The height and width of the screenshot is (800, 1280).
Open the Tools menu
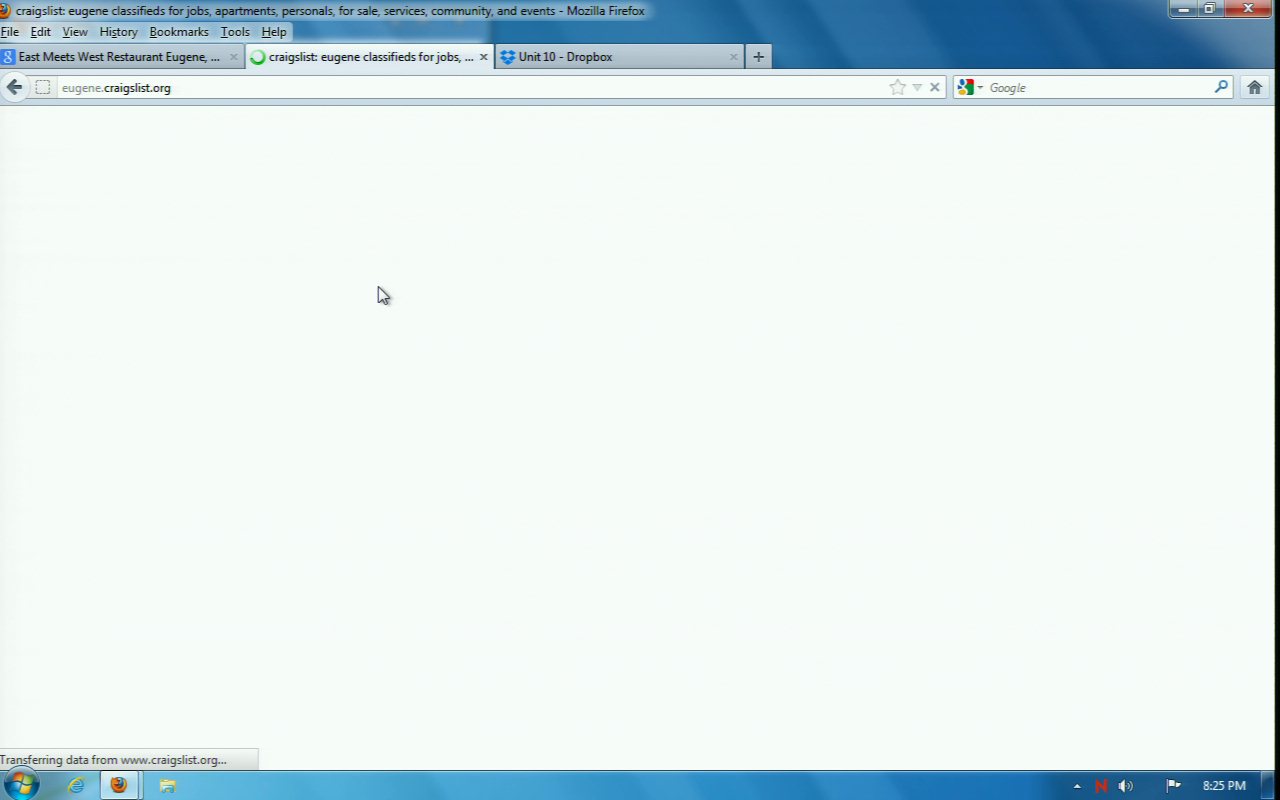click(235, 32)
